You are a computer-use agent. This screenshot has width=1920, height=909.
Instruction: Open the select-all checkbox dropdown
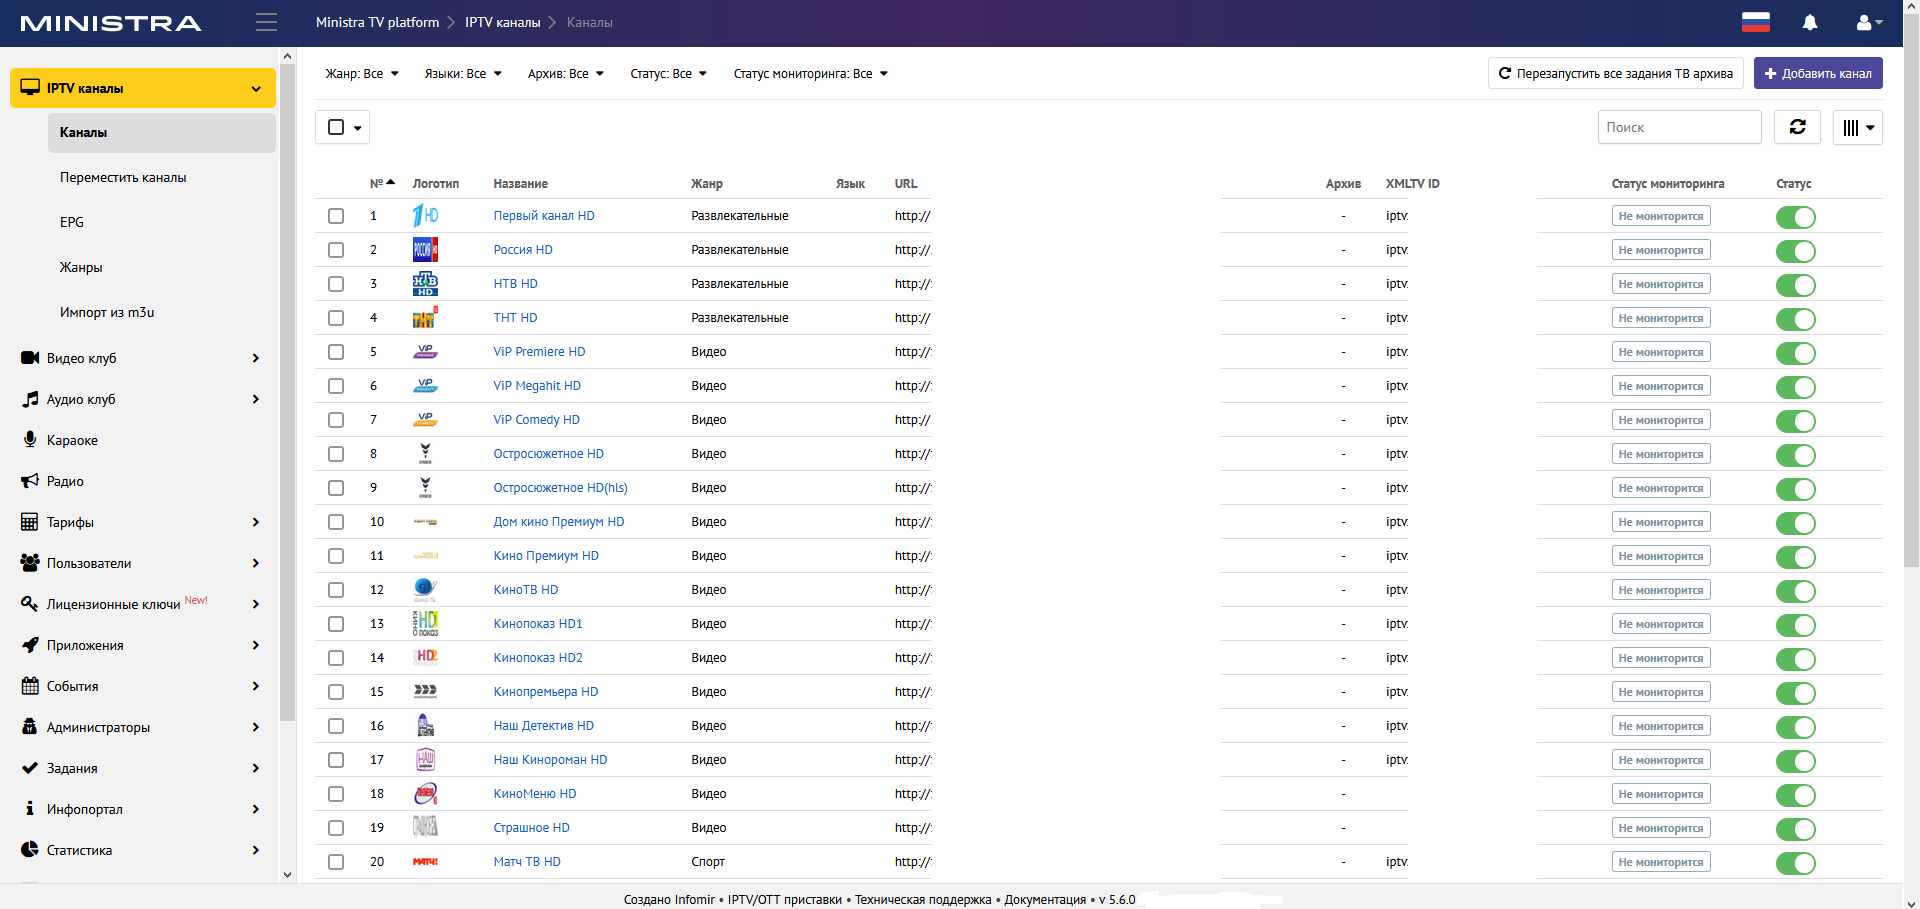click(343, 127)
